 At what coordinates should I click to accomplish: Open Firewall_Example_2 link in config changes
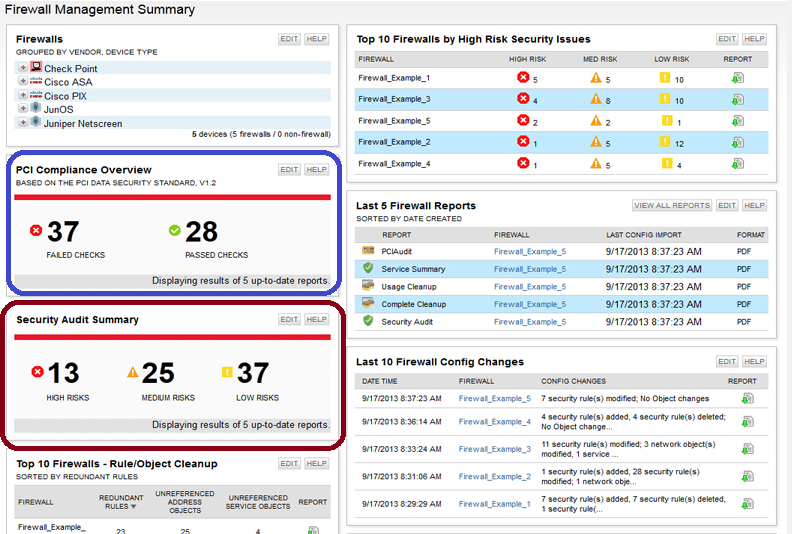[494, 476]
